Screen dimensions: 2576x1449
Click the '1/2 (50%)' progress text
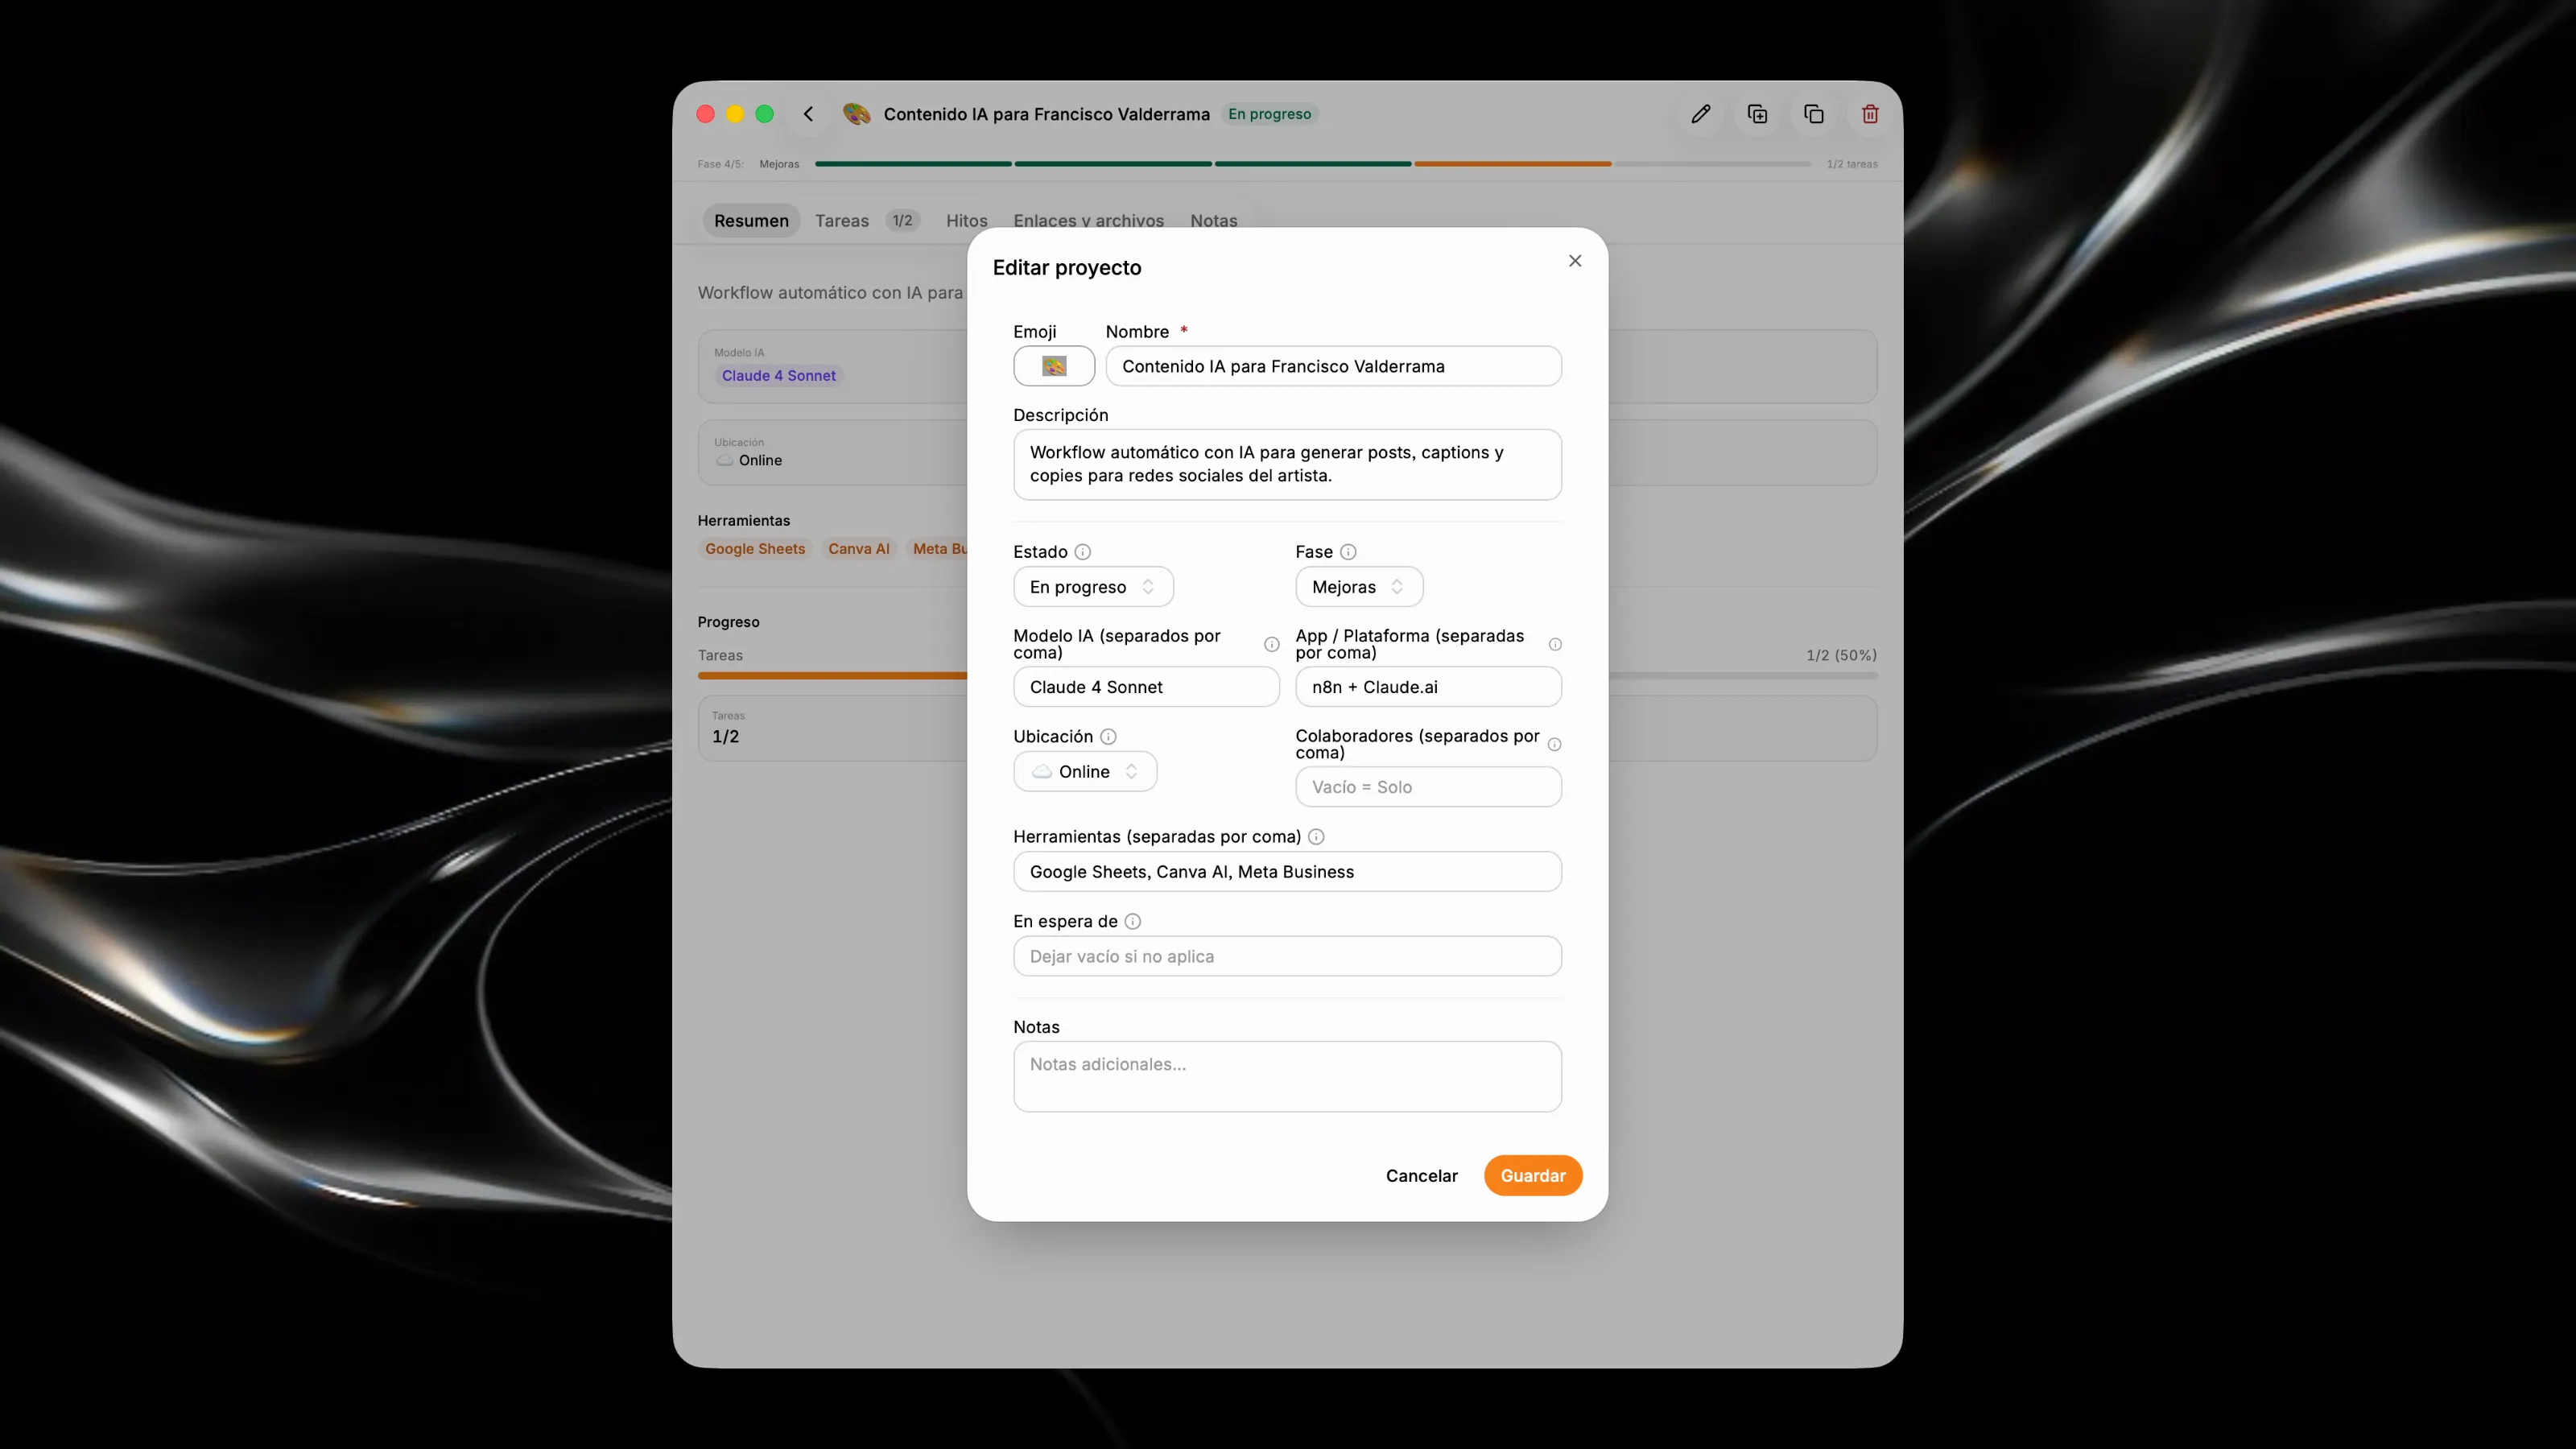coord(1841,656)
